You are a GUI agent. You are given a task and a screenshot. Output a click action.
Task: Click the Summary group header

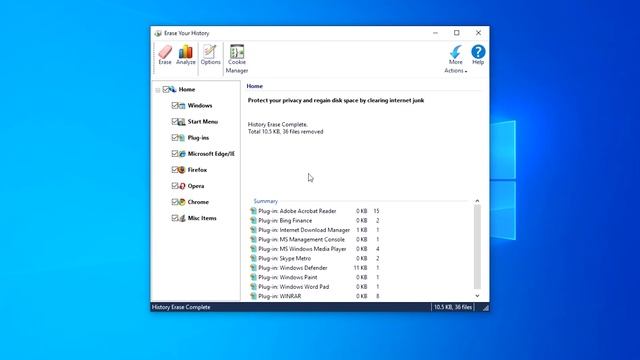pyautogui.click(x=266, y=201)
